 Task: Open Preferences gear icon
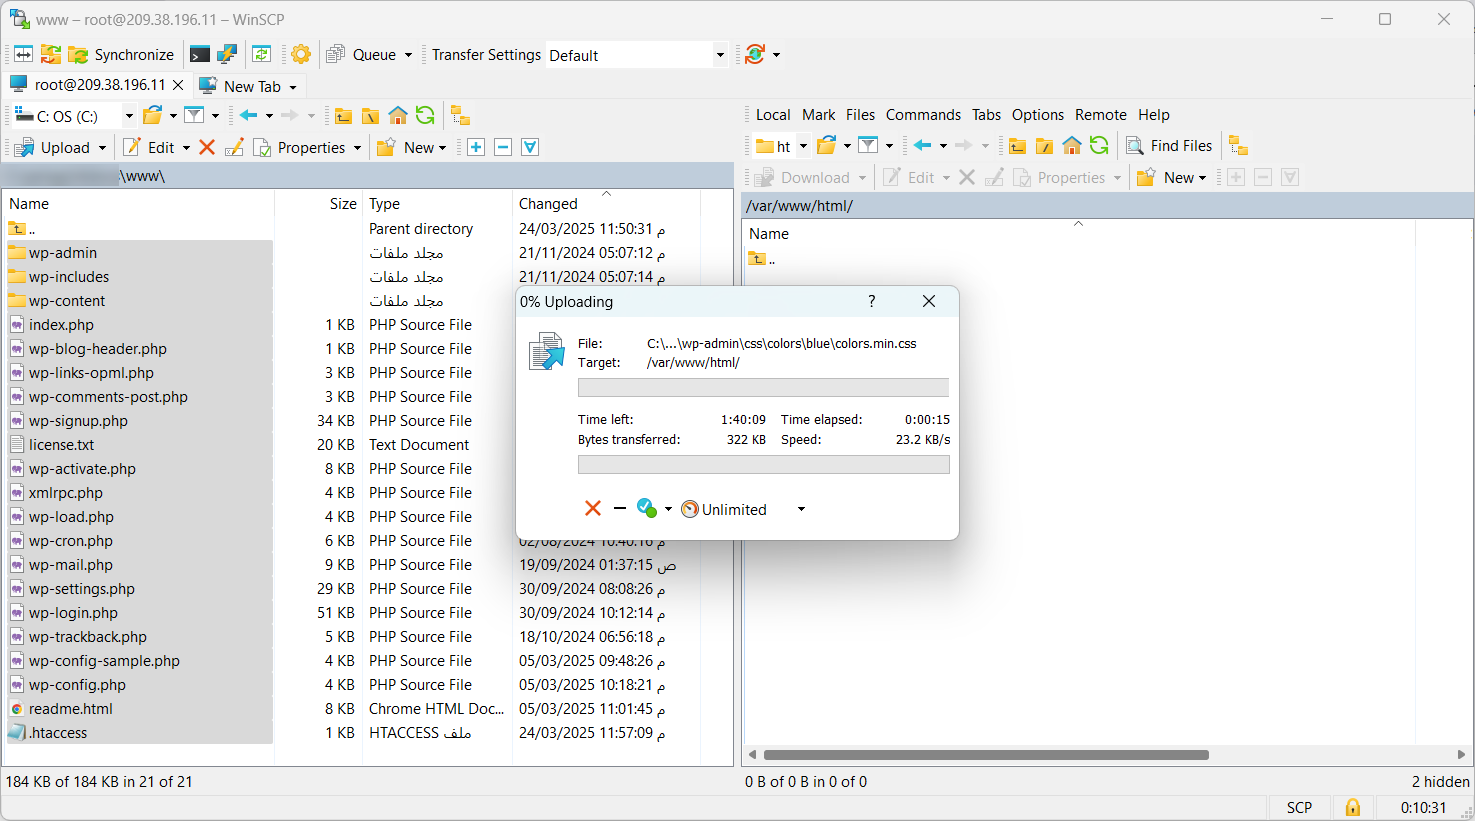coord(301,54)
